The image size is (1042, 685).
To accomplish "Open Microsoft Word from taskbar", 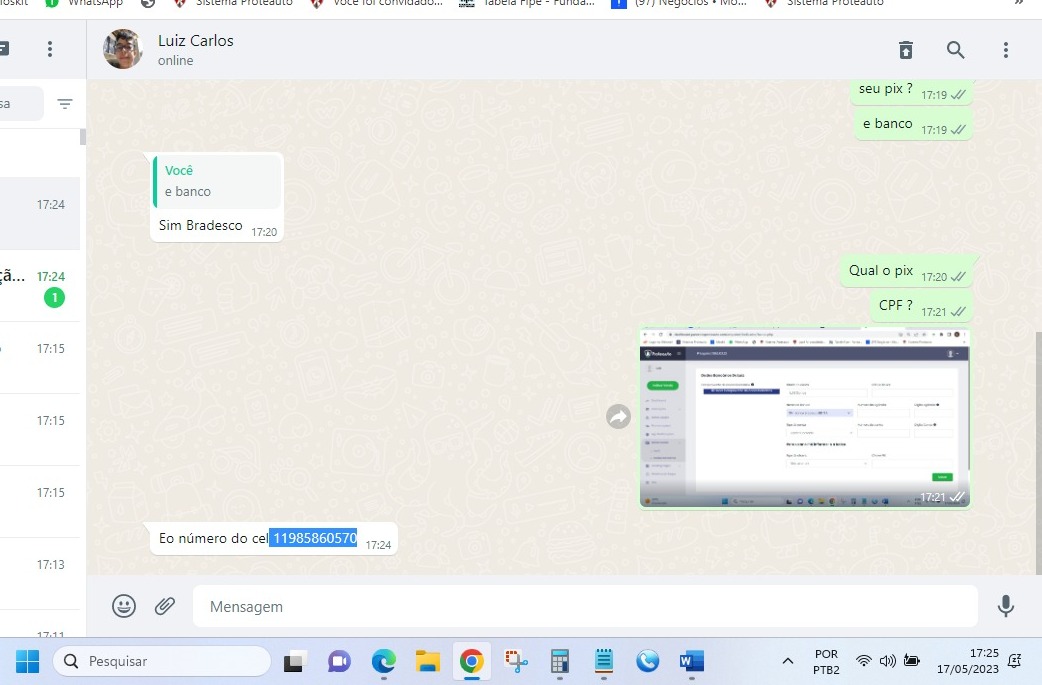I will click(691, 661).
